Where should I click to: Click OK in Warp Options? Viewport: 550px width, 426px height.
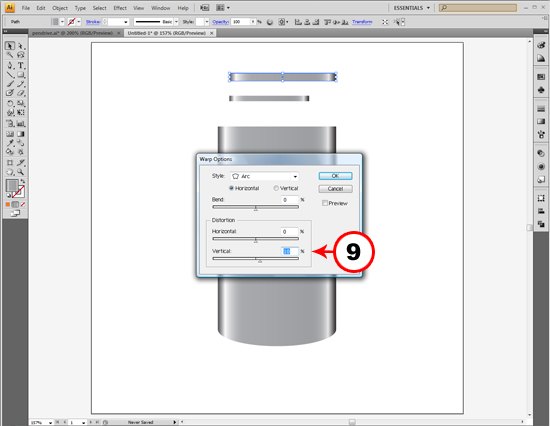click(x=335, y=176)
